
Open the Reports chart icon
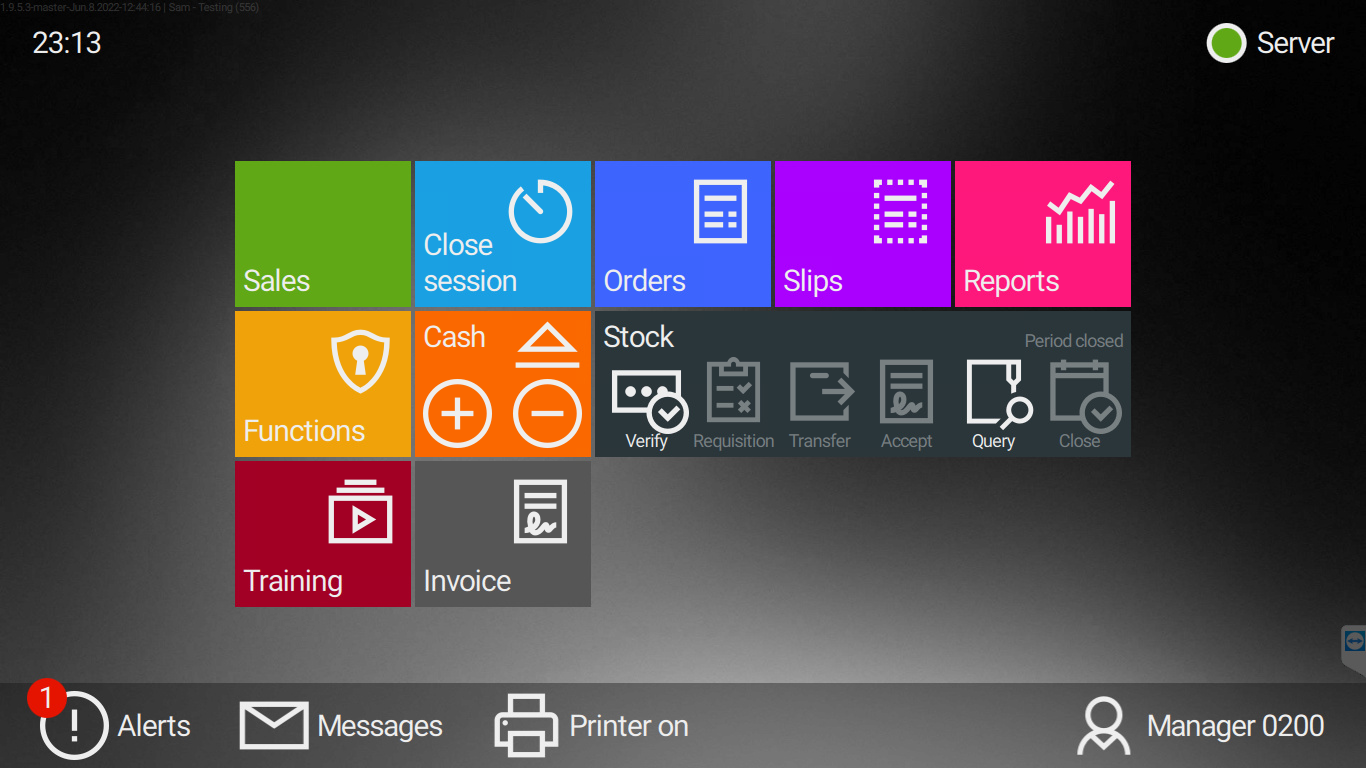[1080, 213]
